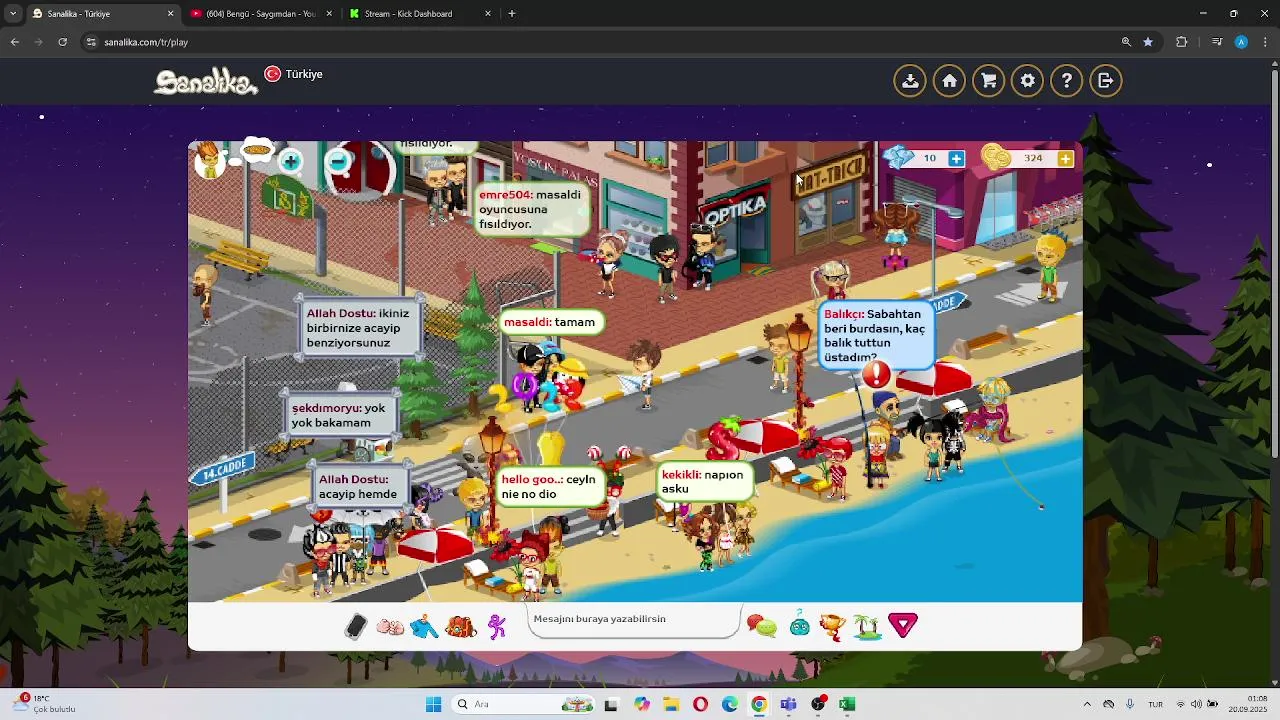
Task: Click the gold coins currency icon
Action: coord(996,157)
